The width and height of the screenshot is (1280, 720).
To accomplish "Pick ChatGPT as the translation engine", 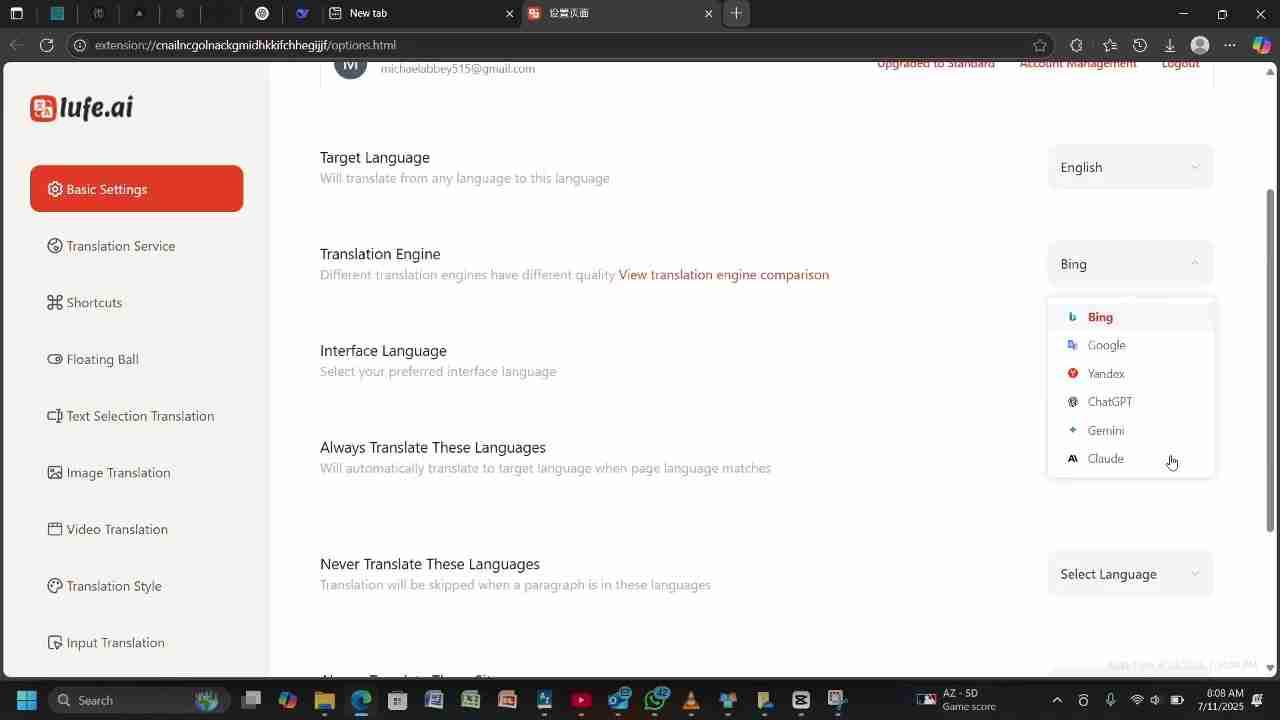I will click(1110, 402).
